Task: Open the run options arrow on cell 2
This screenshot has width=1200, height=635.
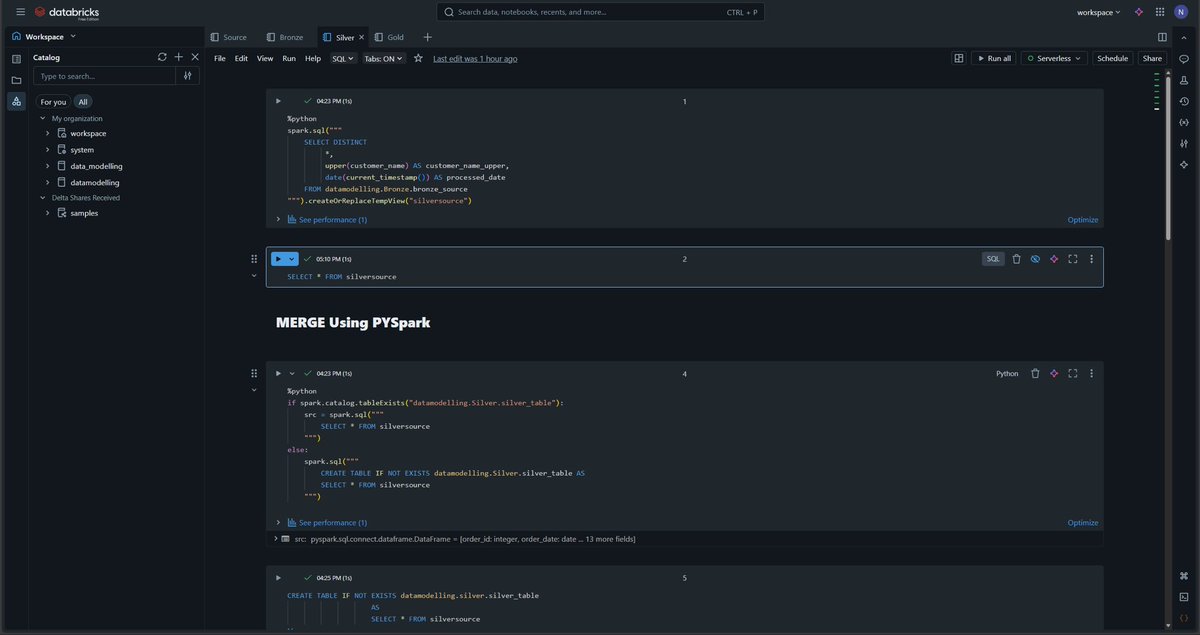Action: 292,259
